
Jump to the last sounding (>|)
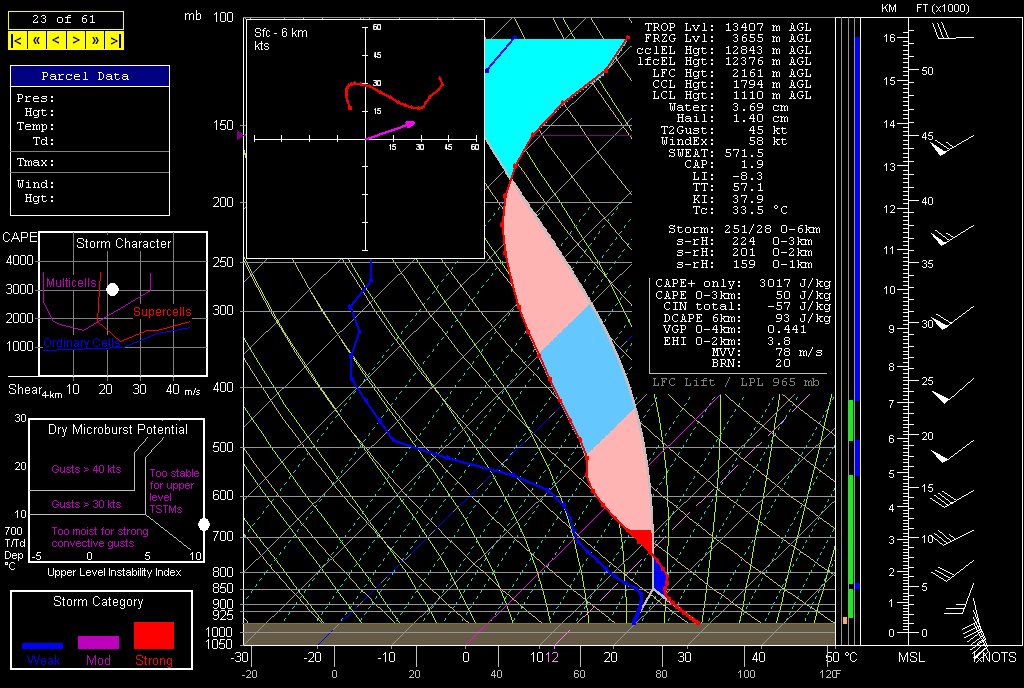tap(115, 40)
